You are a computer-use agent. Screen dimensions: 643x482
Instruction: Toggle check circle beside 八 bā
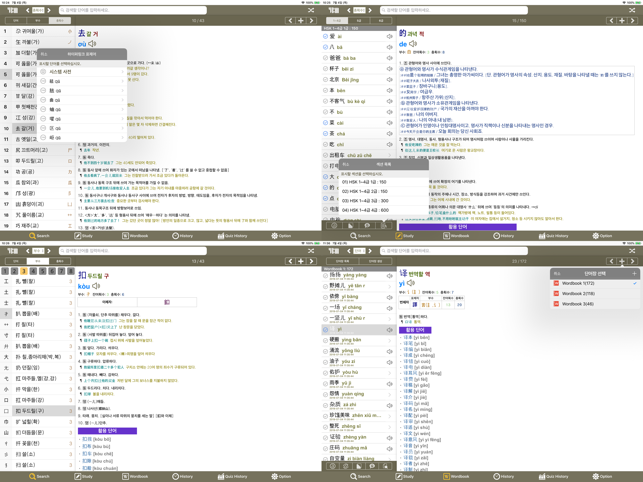[326, 47]
